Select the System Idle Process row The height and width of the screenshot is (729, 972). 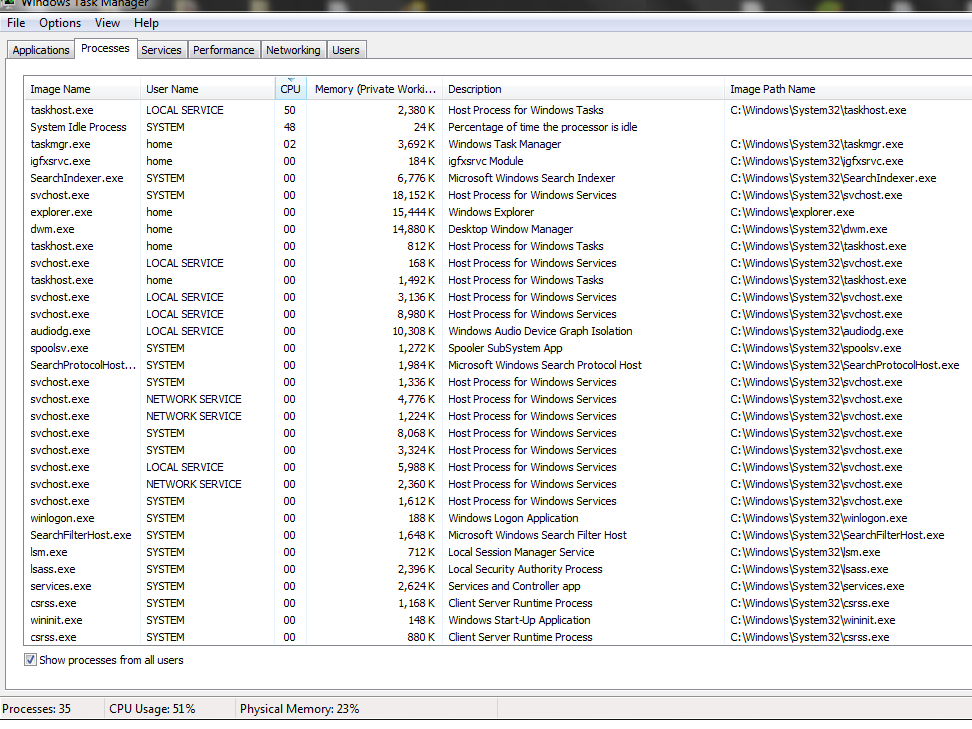(x=498, y=127)
